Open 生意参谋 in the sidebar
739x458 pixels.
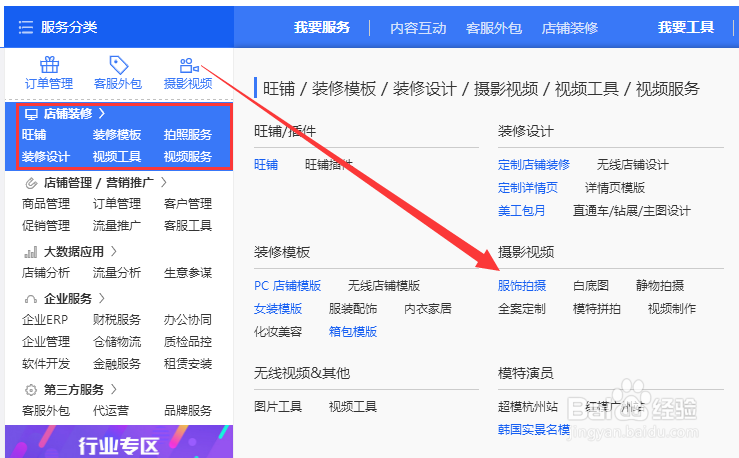point(188,273)
